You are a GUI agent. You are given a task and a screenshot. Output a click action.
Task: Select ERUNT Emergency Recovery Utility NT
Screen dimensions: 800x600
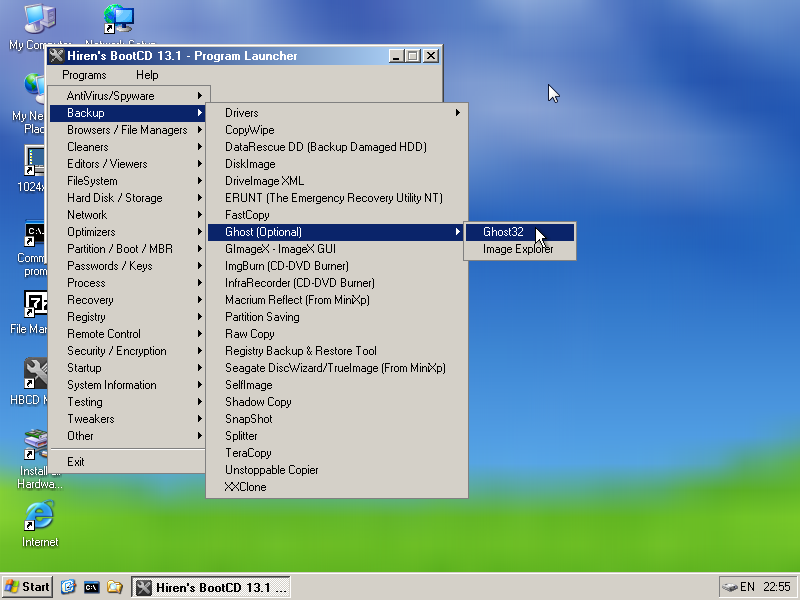click(x=337, y=198)
